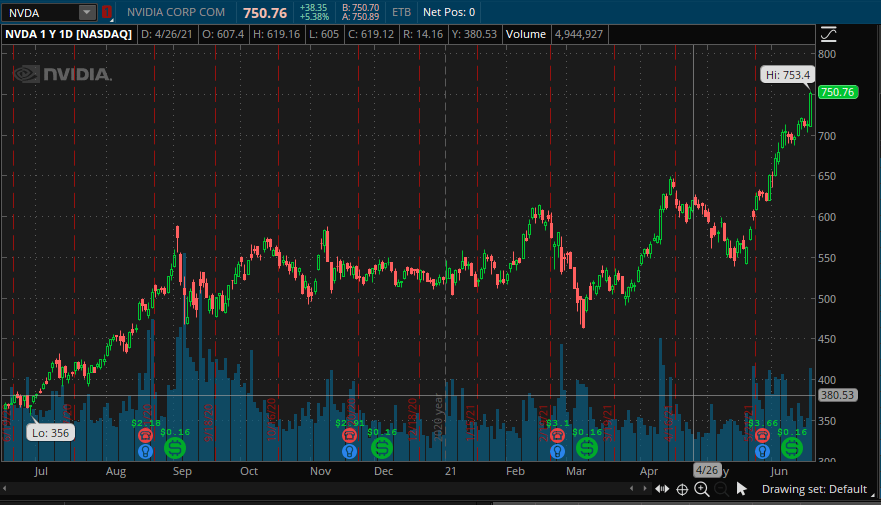The width and height of the screenshot is (881, 505).
Task: Click the zoom out magnifier icon
Action: click(721, 489)
